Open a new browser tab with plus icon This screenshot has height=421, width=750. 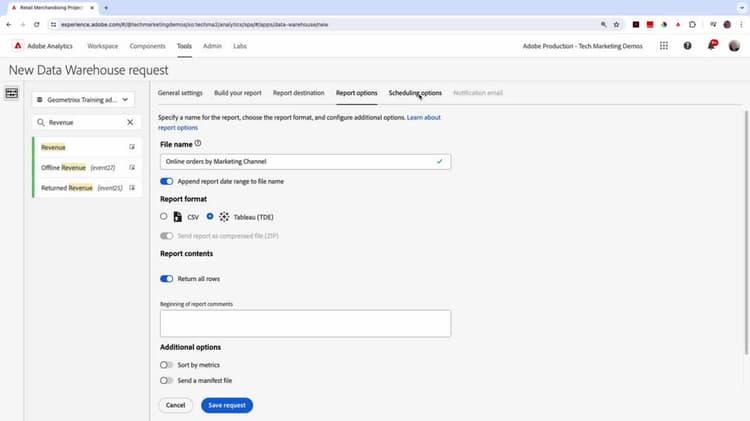click(106, 8)
